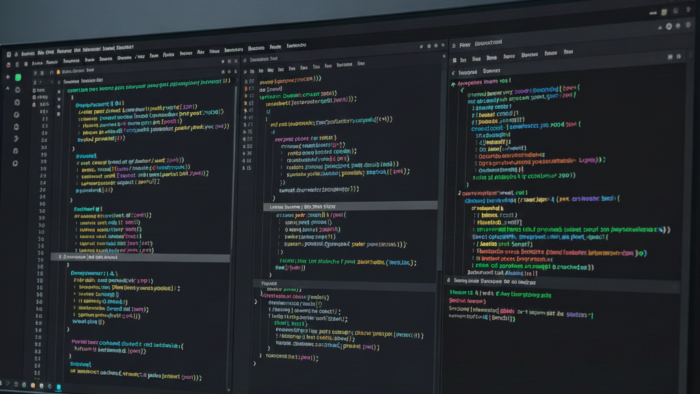
Task: Select the gray highlighted line in left editor
Action: tap(141, 257)
